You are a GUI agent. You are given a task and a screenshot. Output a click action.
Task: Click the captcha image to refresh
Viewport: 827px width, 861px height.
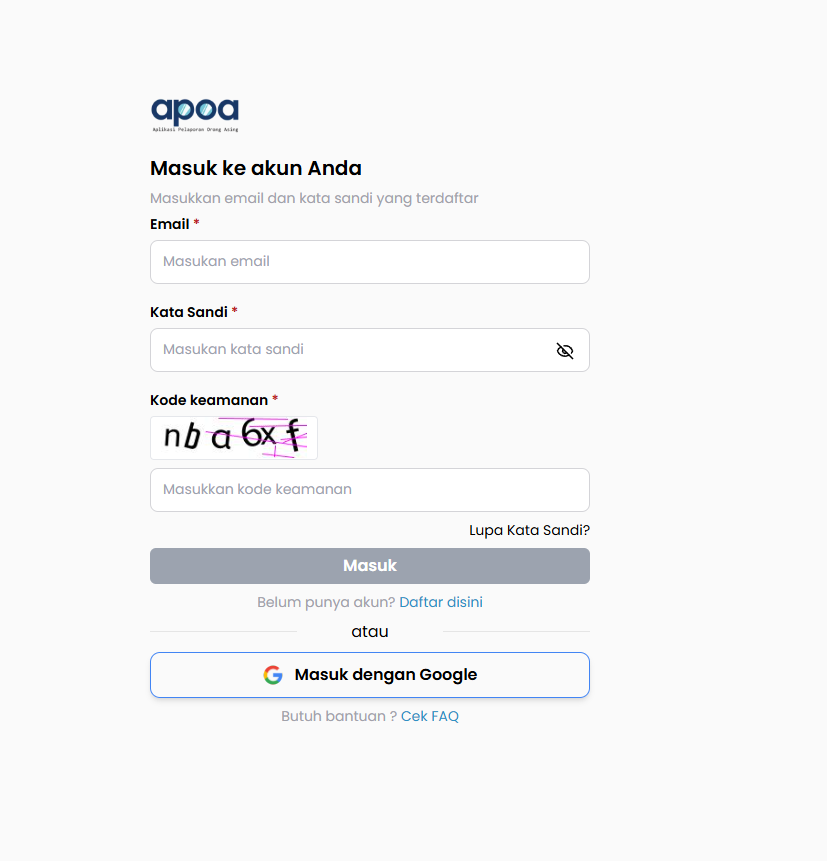coord(234,438)
